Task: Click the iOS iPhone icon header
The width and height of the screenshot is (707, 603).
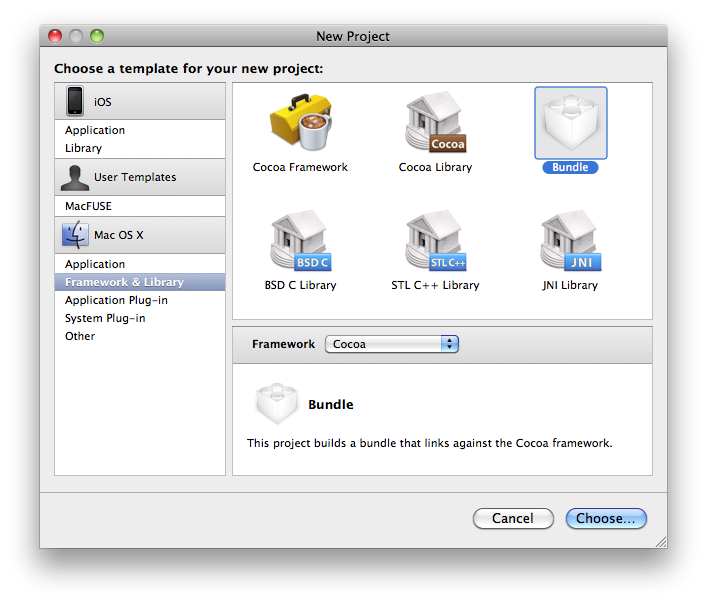Action: pos(76,101)
